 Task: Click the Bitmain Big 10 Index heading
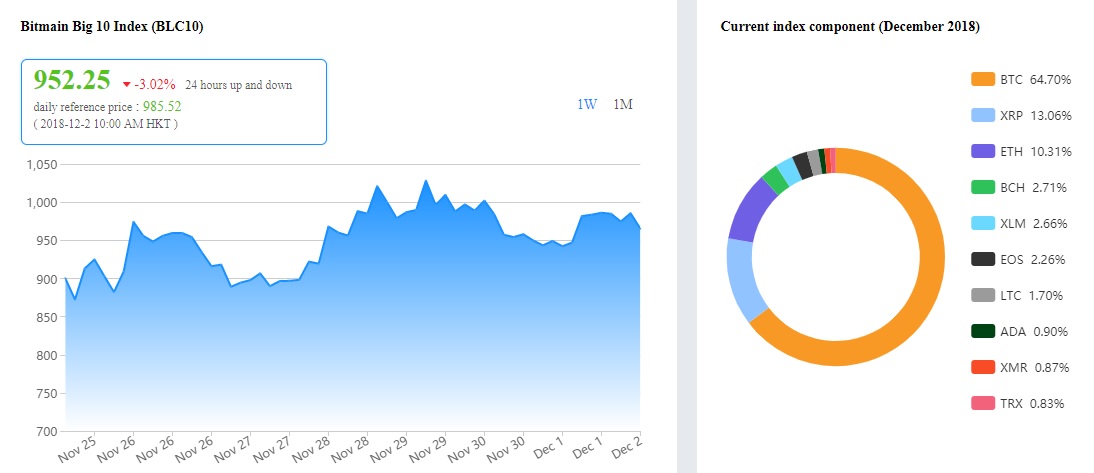pyautogui.click(x=112, y=27)
